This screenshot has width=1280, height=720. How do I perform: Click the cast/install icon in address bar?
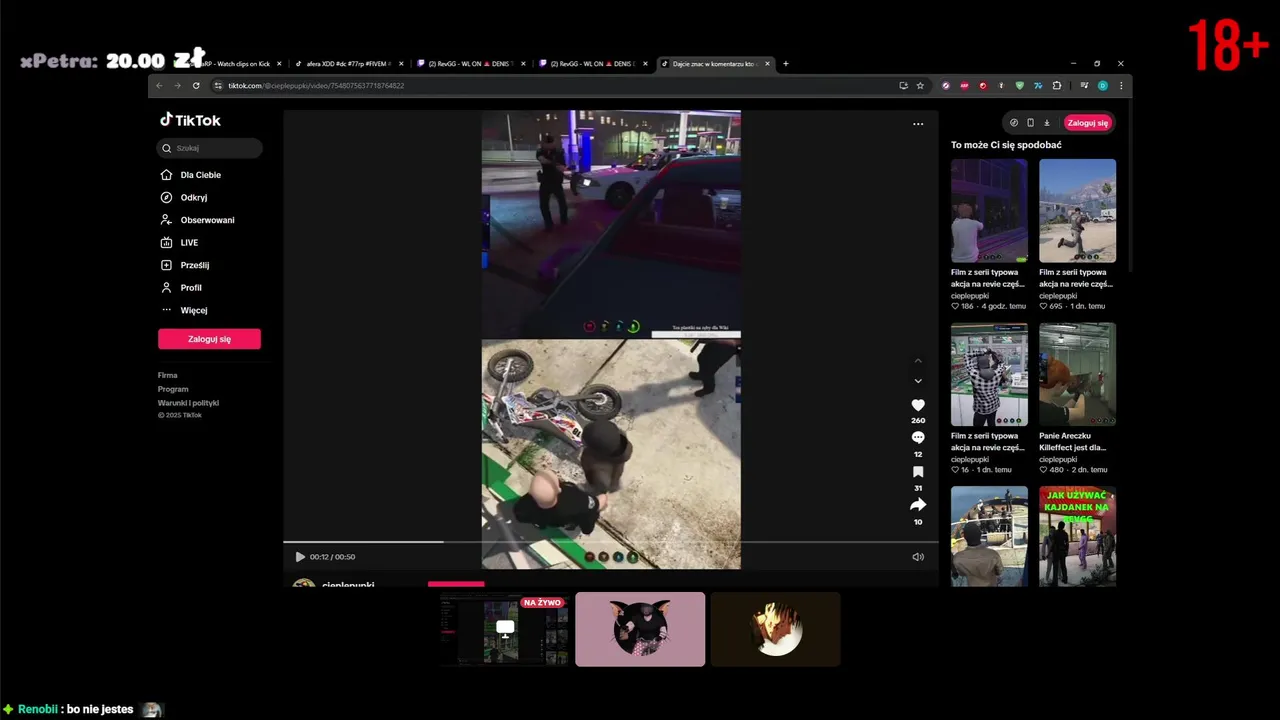(903, 86)
